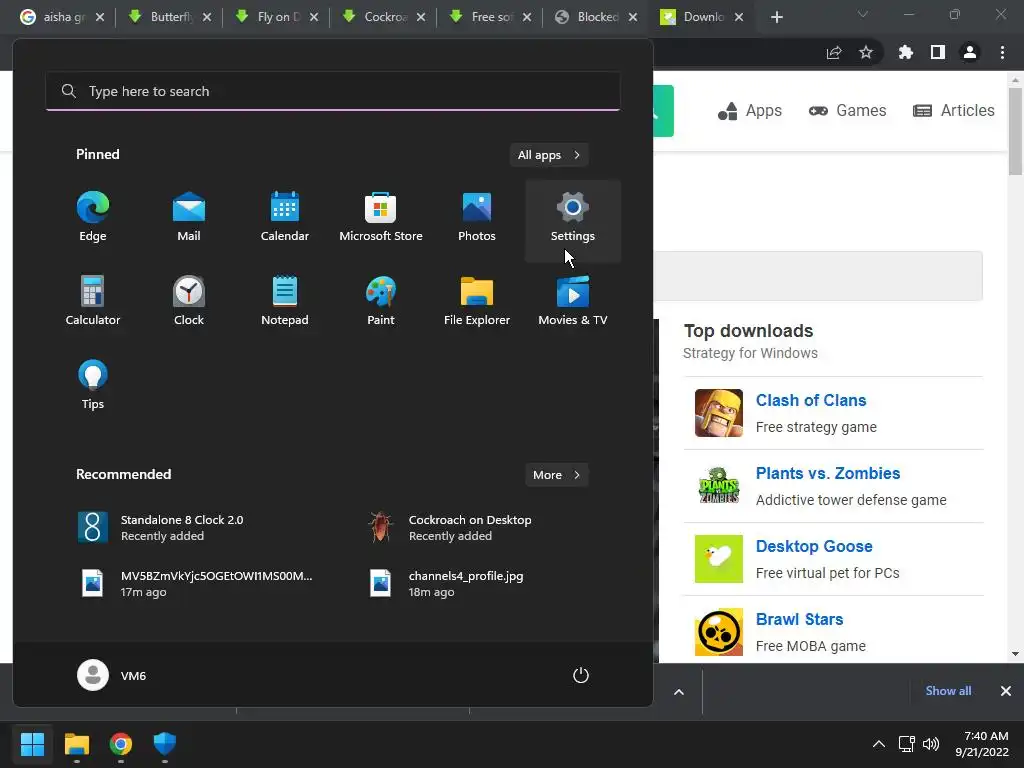Switch to Chrome on the taskbar
Image resolution: width=1024 pixels, height=768 pixels.
121,744
